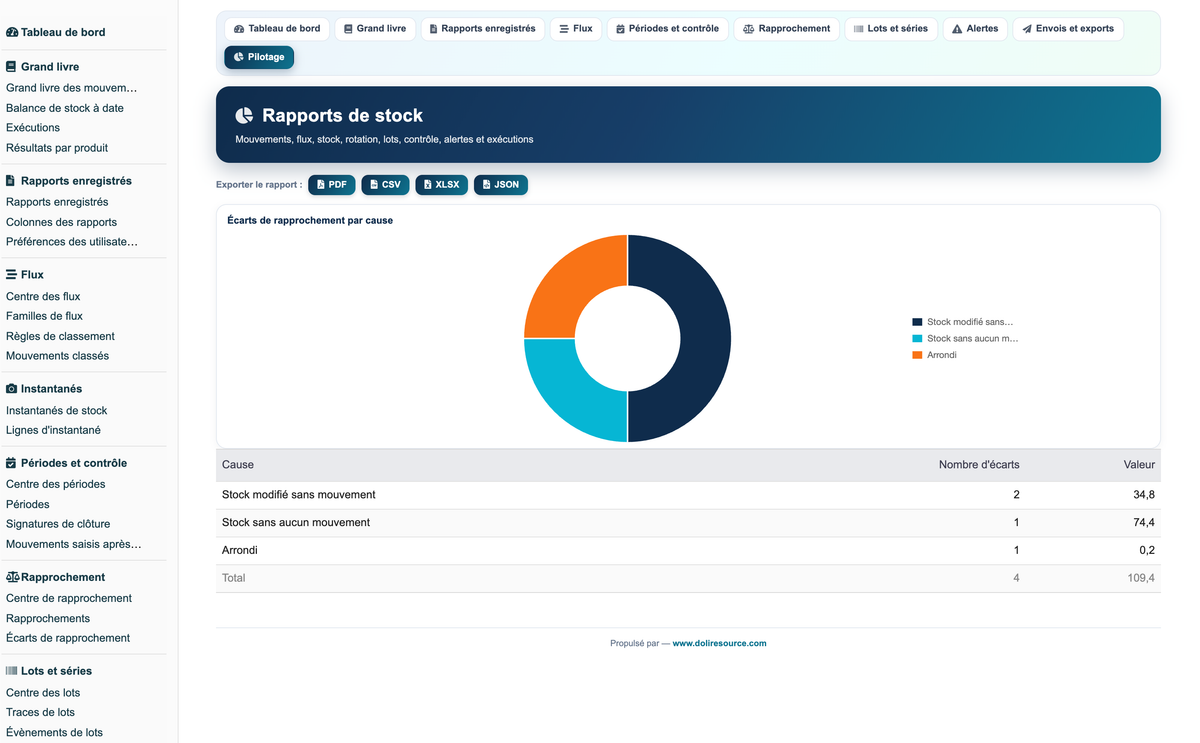Image resolution: width=1200 pixels, height=743 pixels.
Task: Click the file icon on the XLSX export button
Action: (x=428, y=185)
